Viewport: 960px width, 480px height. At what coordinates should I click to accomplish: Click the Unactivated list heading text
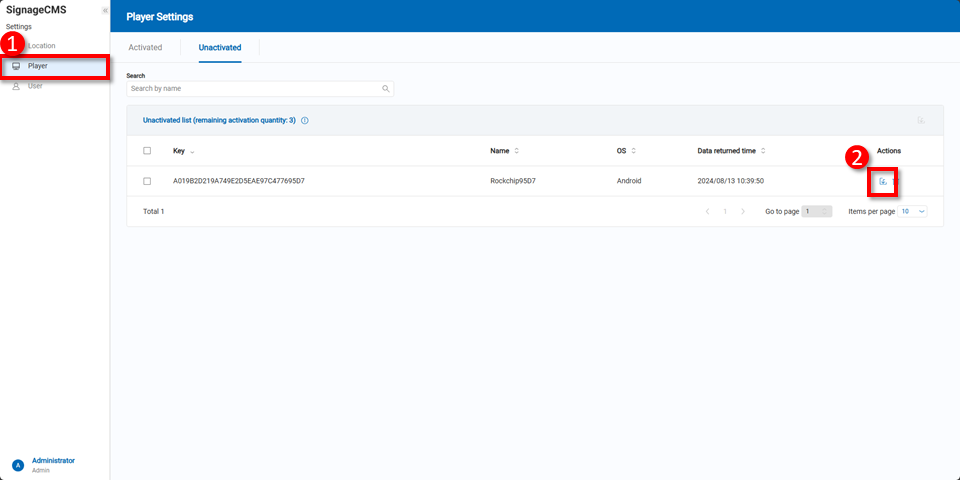[219, 121]
